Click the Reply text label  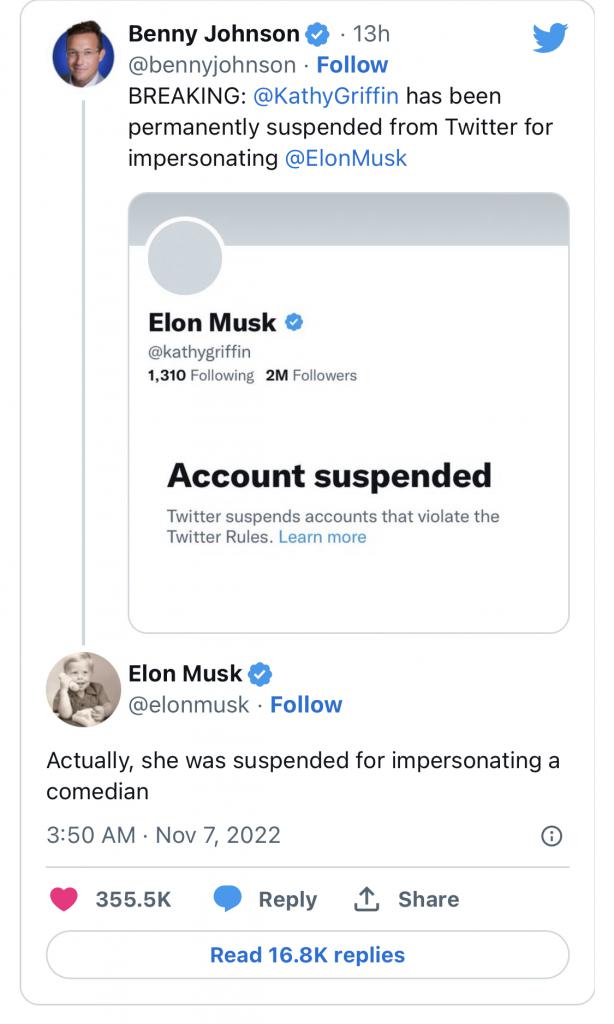(x=287, y=899)
